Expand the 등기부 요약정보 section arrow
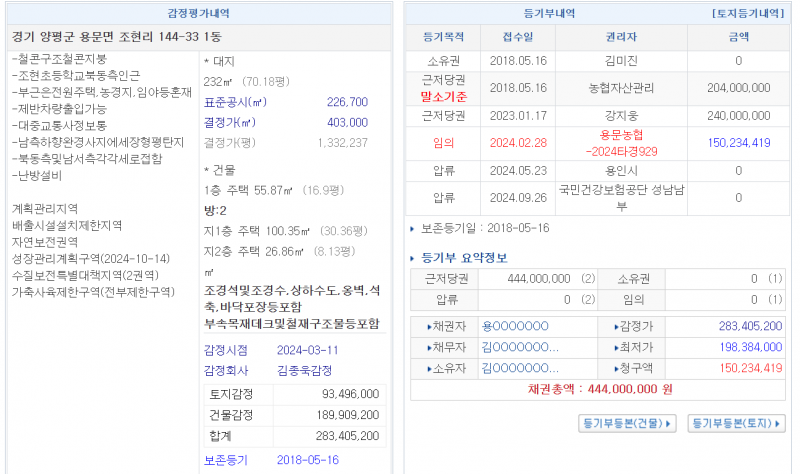Screen dimensions: 800x474 pos(416,258)
